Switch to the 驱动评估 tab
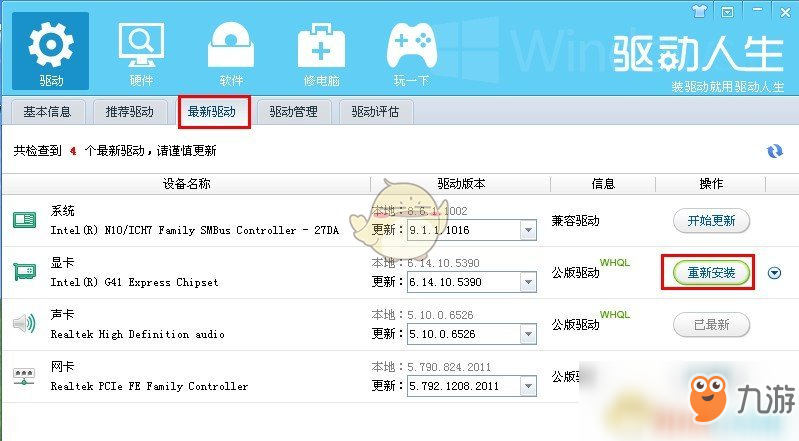799x441 pixels. 376,112
